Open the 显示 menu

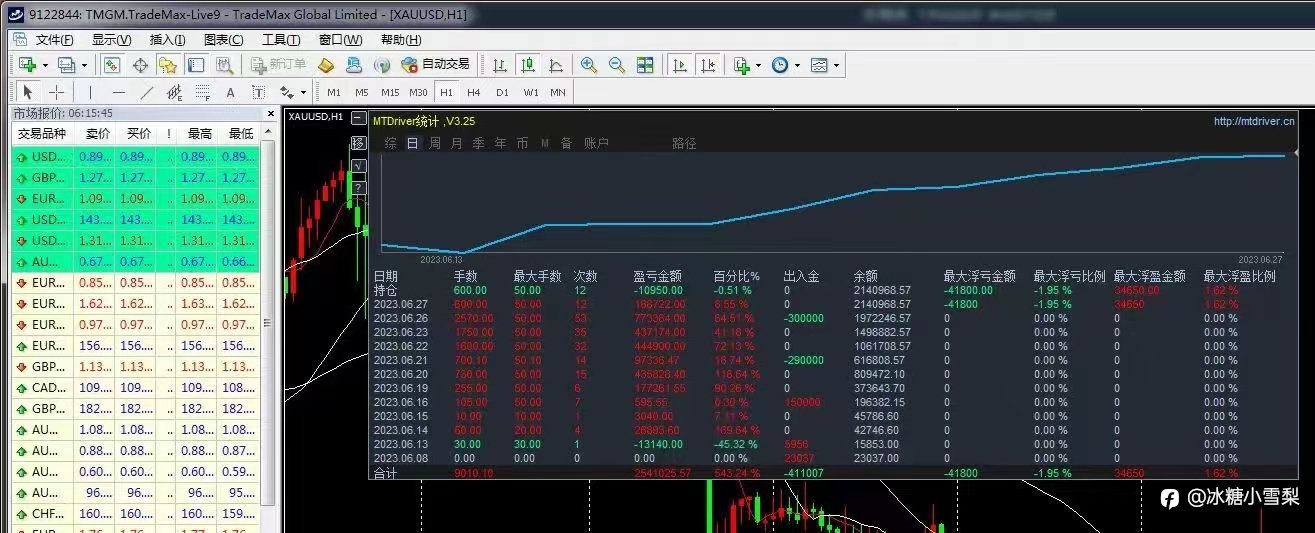coord(111,40)
